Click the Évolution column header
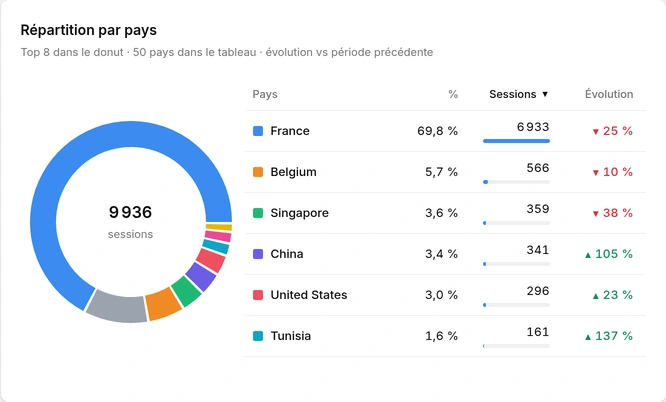 [x=609, y=94]
